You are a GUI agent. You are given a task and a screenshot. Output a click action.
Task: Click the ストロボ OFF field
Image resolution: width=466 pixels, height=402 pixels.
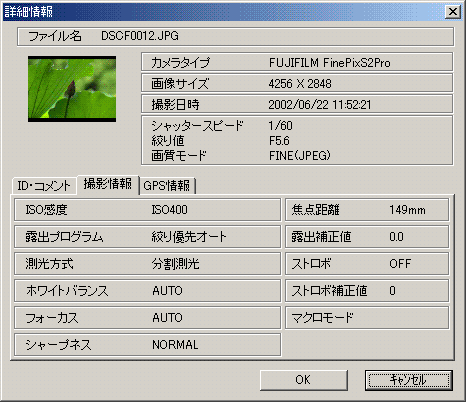[x=367, y=264]
